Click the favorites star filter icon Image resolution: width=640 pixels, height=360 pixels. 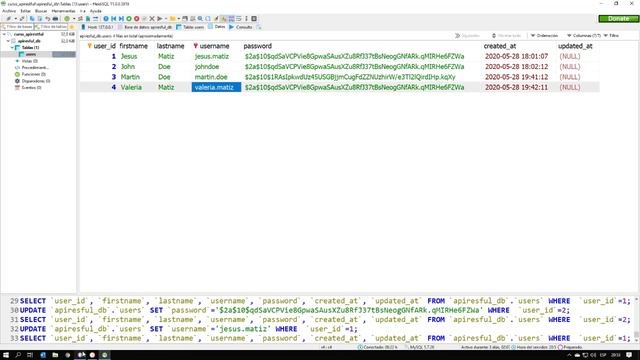(72, 27)
